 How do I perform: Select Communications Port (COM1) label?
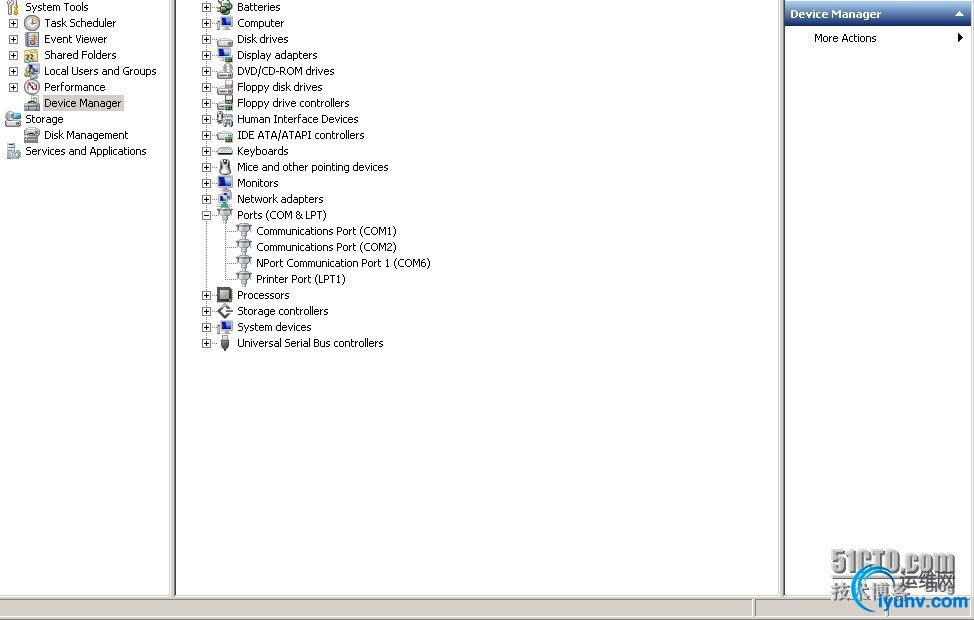(x=326, y=231)
